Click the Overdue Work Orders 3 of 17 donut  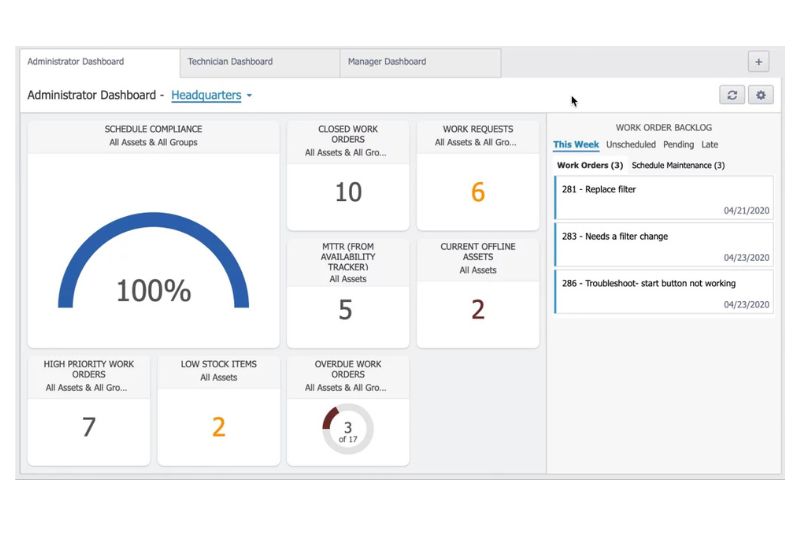[348, 429]
